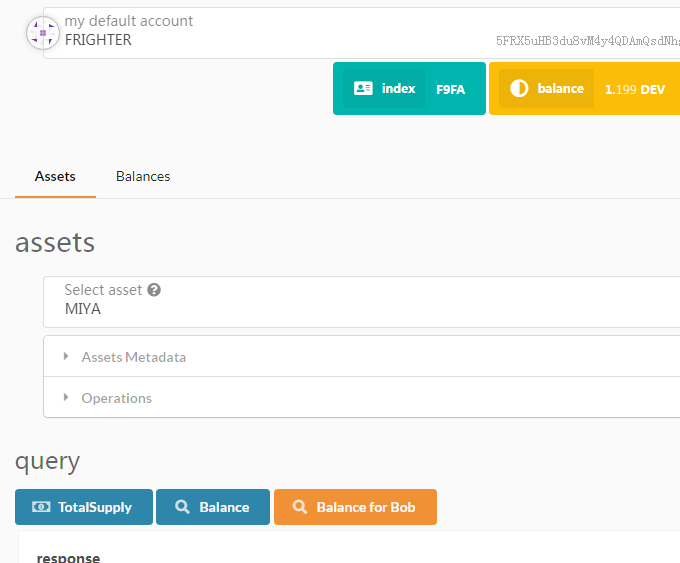680x563 pixels.
Task: Click the money icon on TotalSupply button
Action: click(41, 507)
